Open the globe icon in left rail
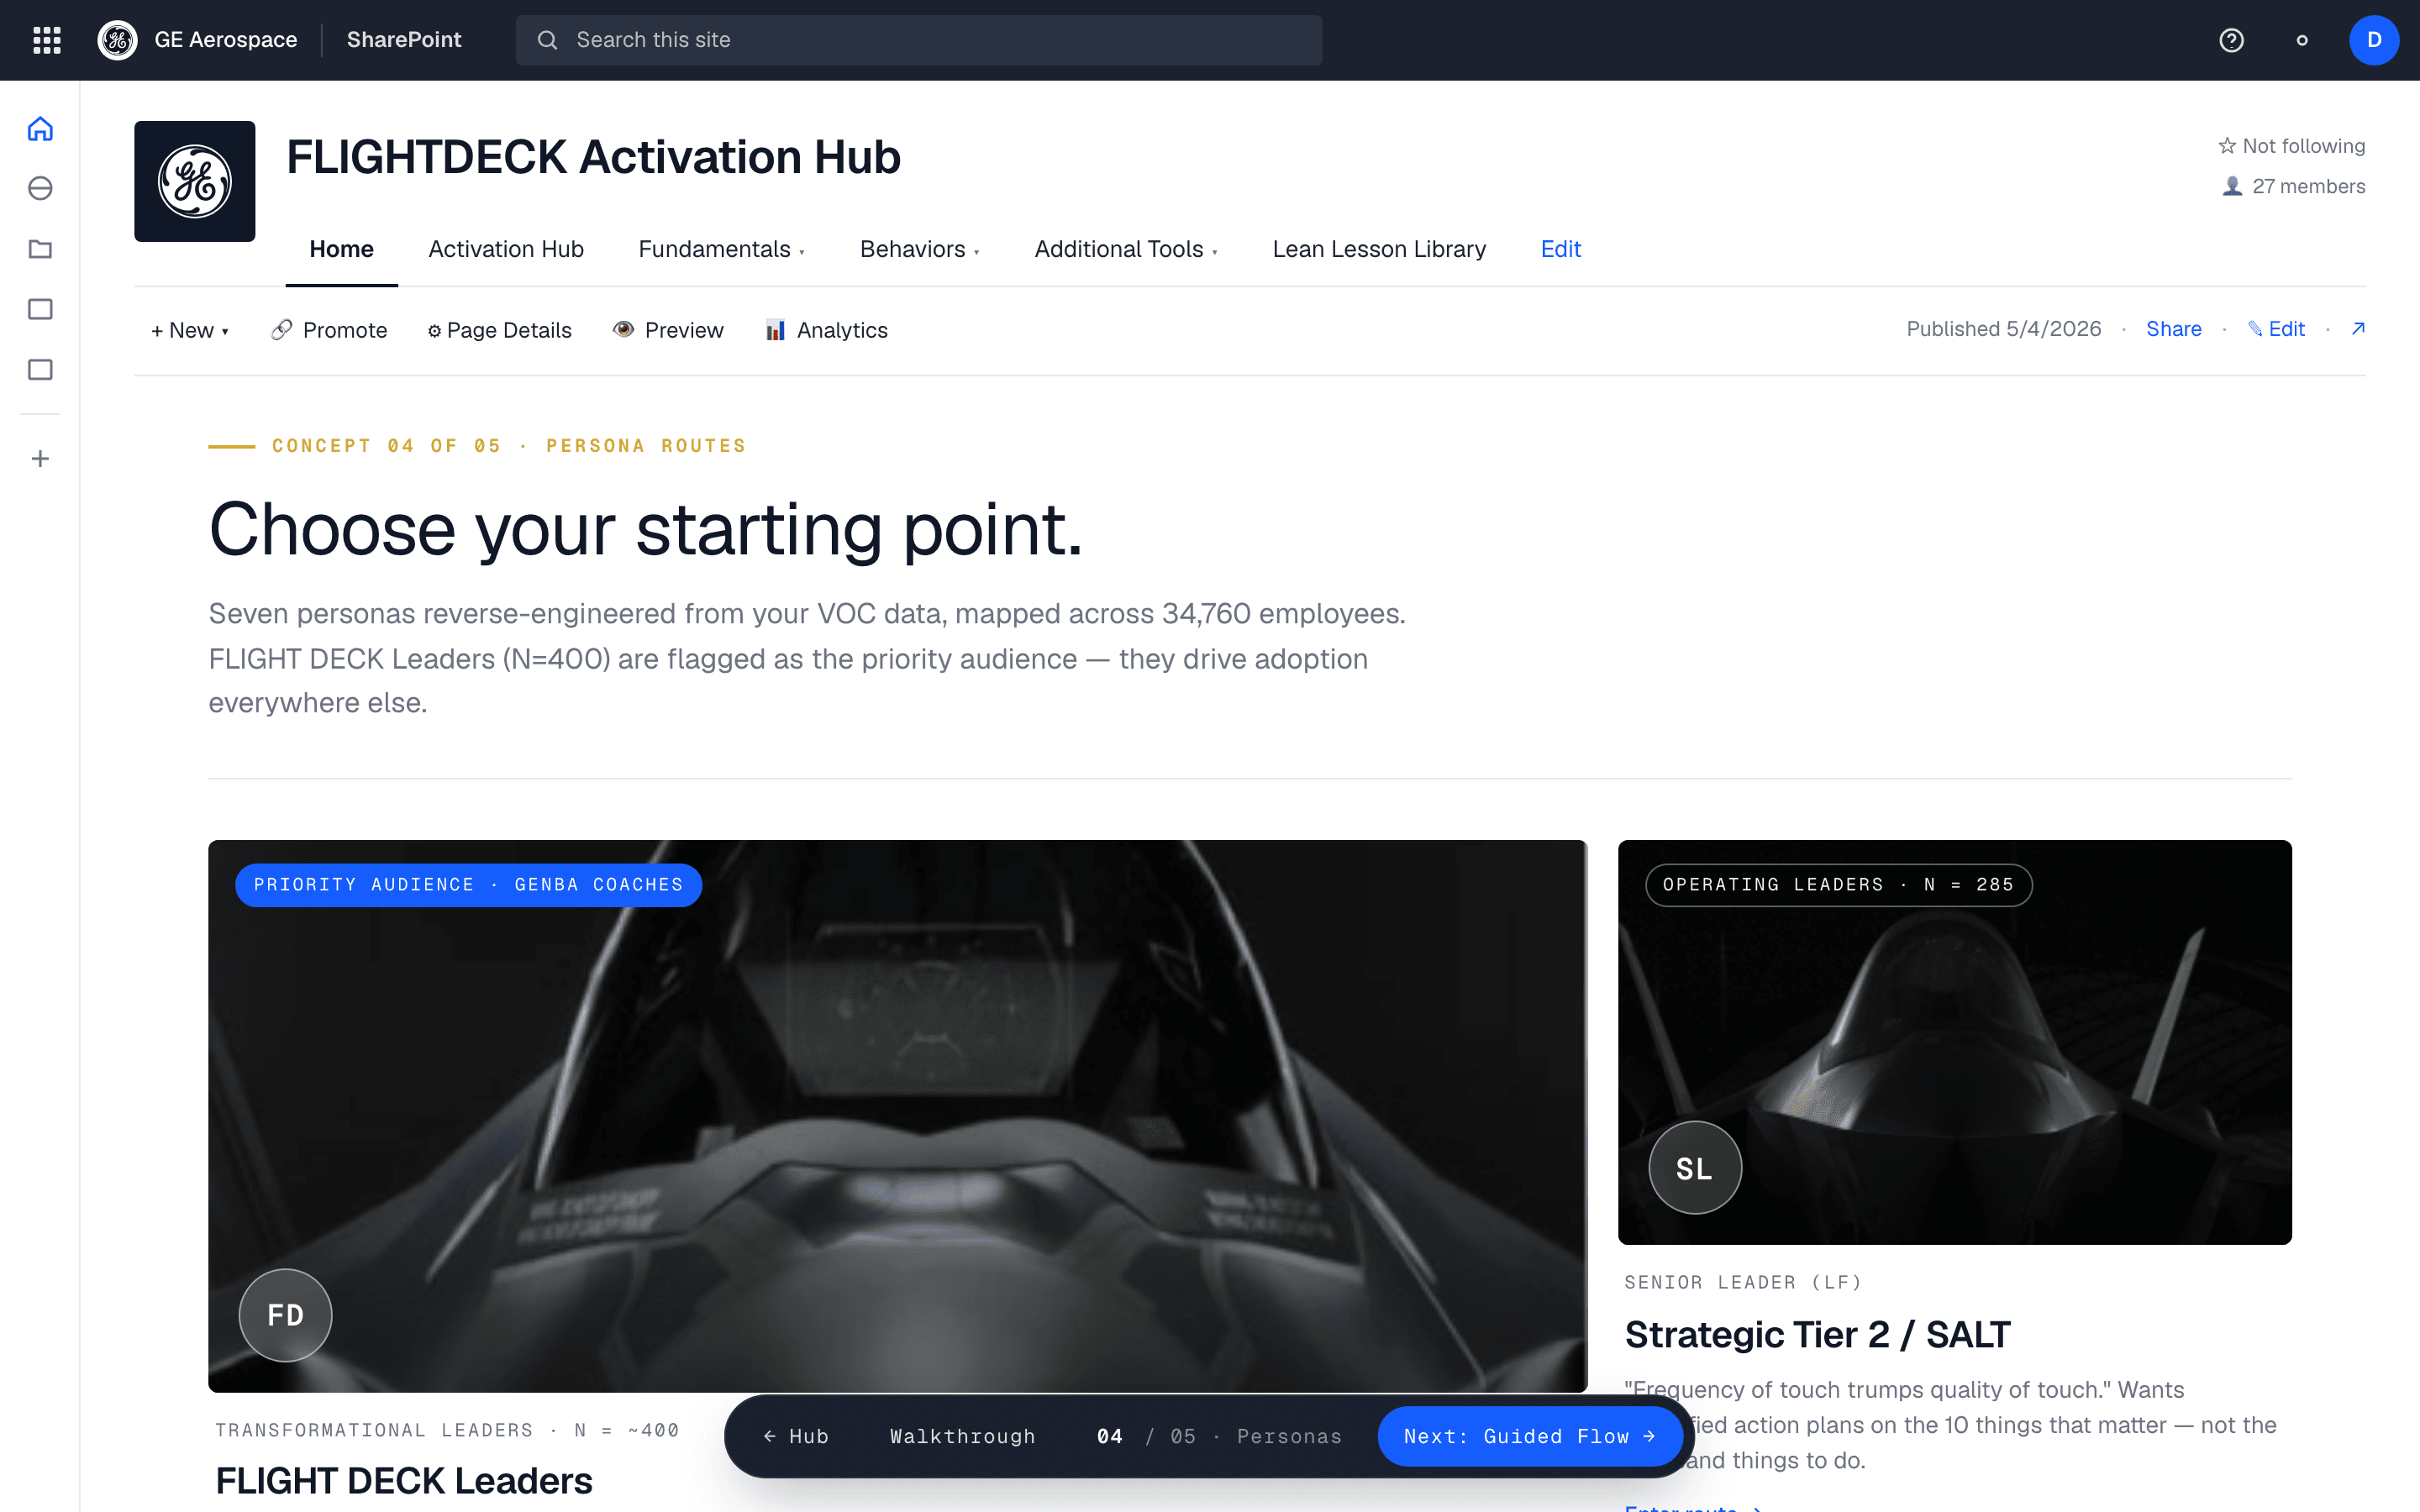Image resolution: width=2420 pixels, height=1512 pixels. tap(40, 188)
